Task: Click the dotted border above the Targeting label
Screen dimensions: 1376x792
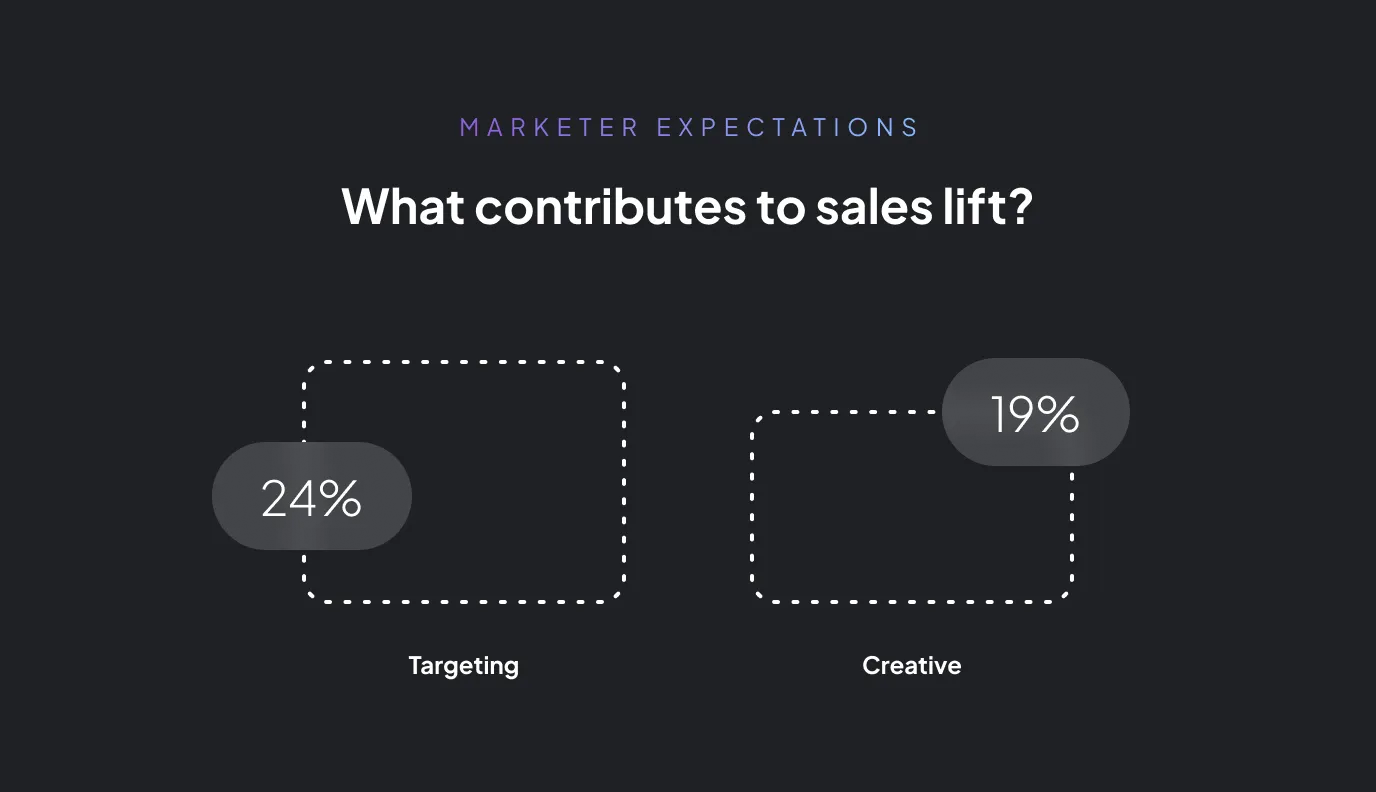Action: pos(464,602)
